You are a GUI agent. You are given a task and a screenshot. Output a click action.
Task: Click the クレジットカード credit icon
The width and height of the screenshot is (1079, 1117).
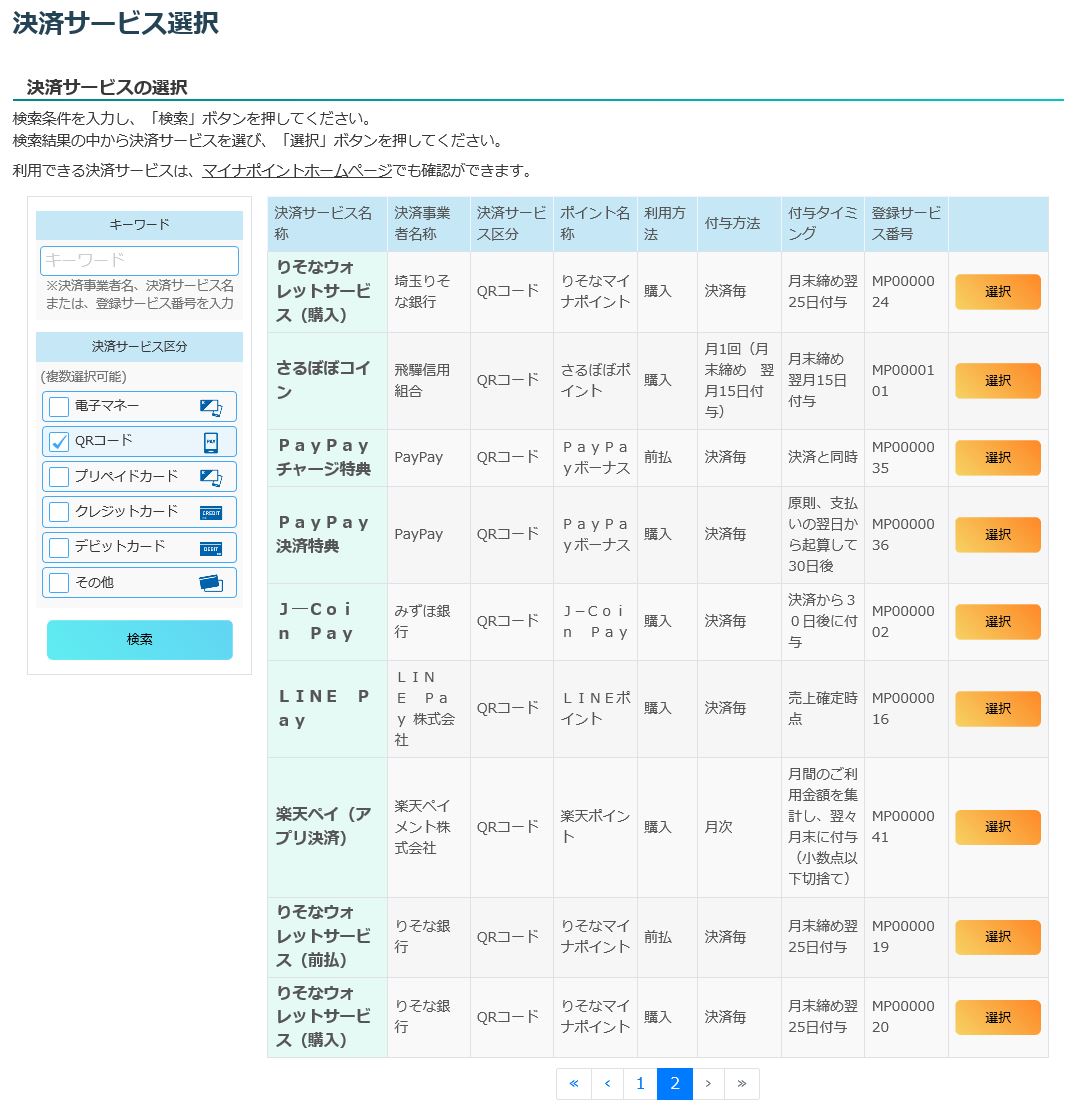tap(211, 513)
